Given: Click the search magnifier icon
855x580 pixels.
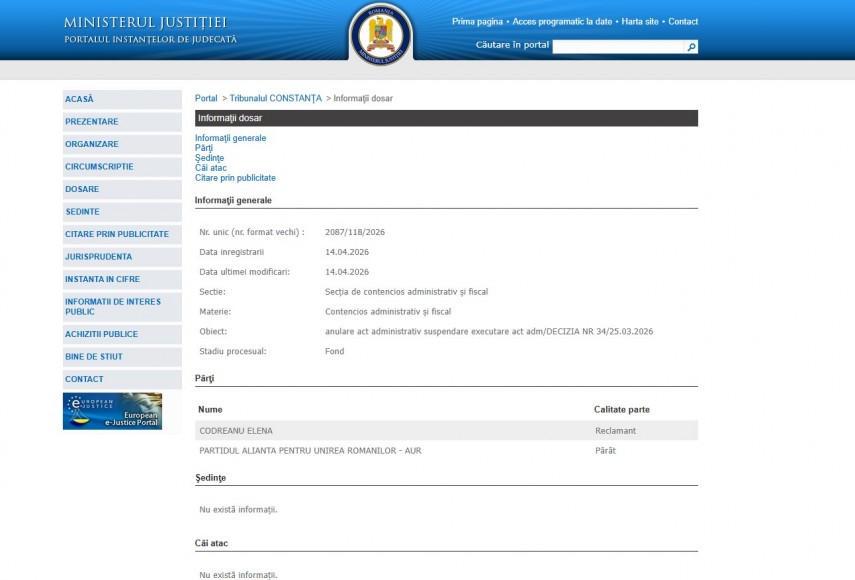Looking at the screenshot, I should (691, 47).
